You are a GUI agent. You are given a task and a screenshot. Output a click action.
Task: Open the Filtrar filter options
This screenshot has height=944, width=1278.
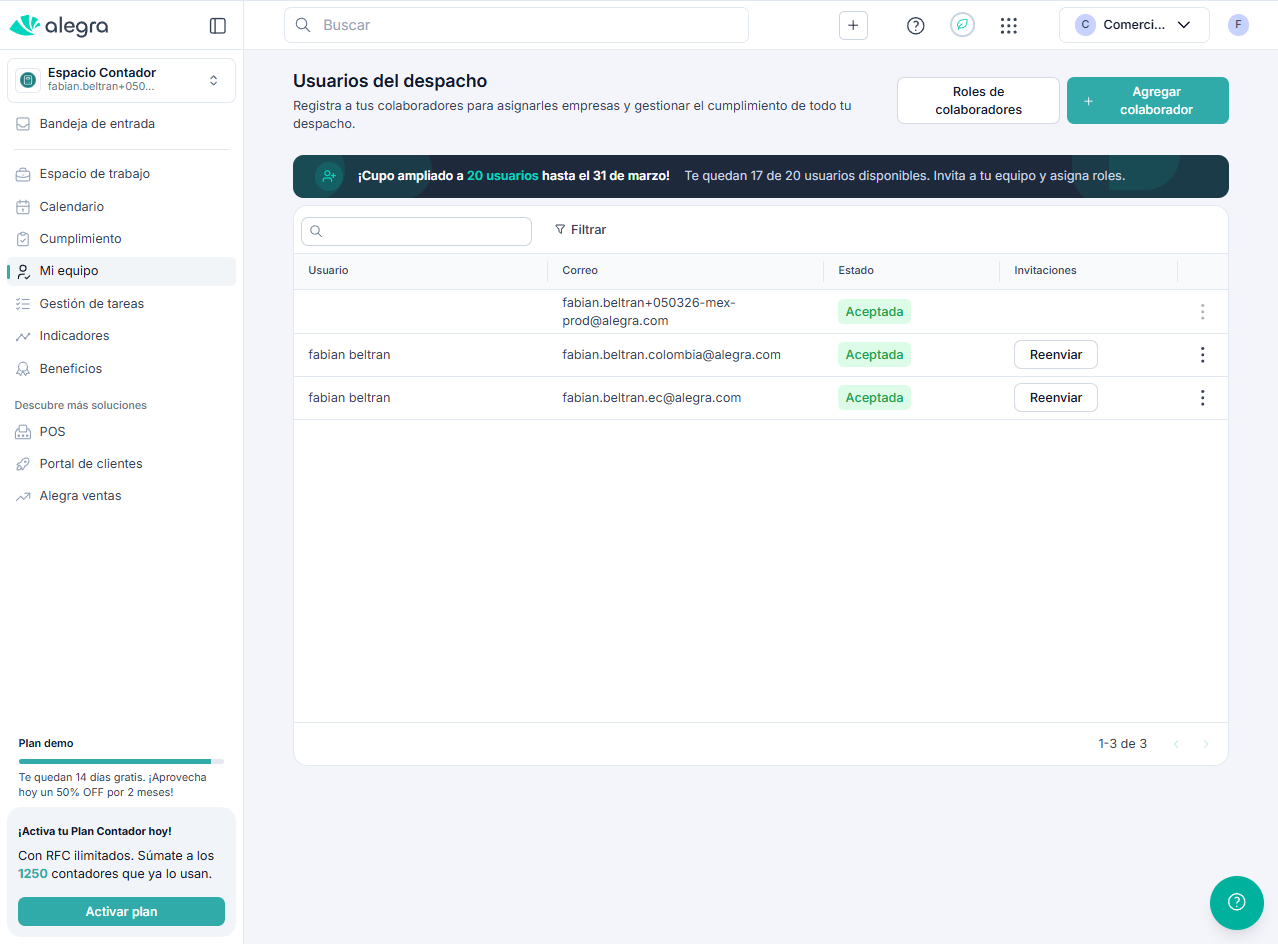tap(580, 230)
